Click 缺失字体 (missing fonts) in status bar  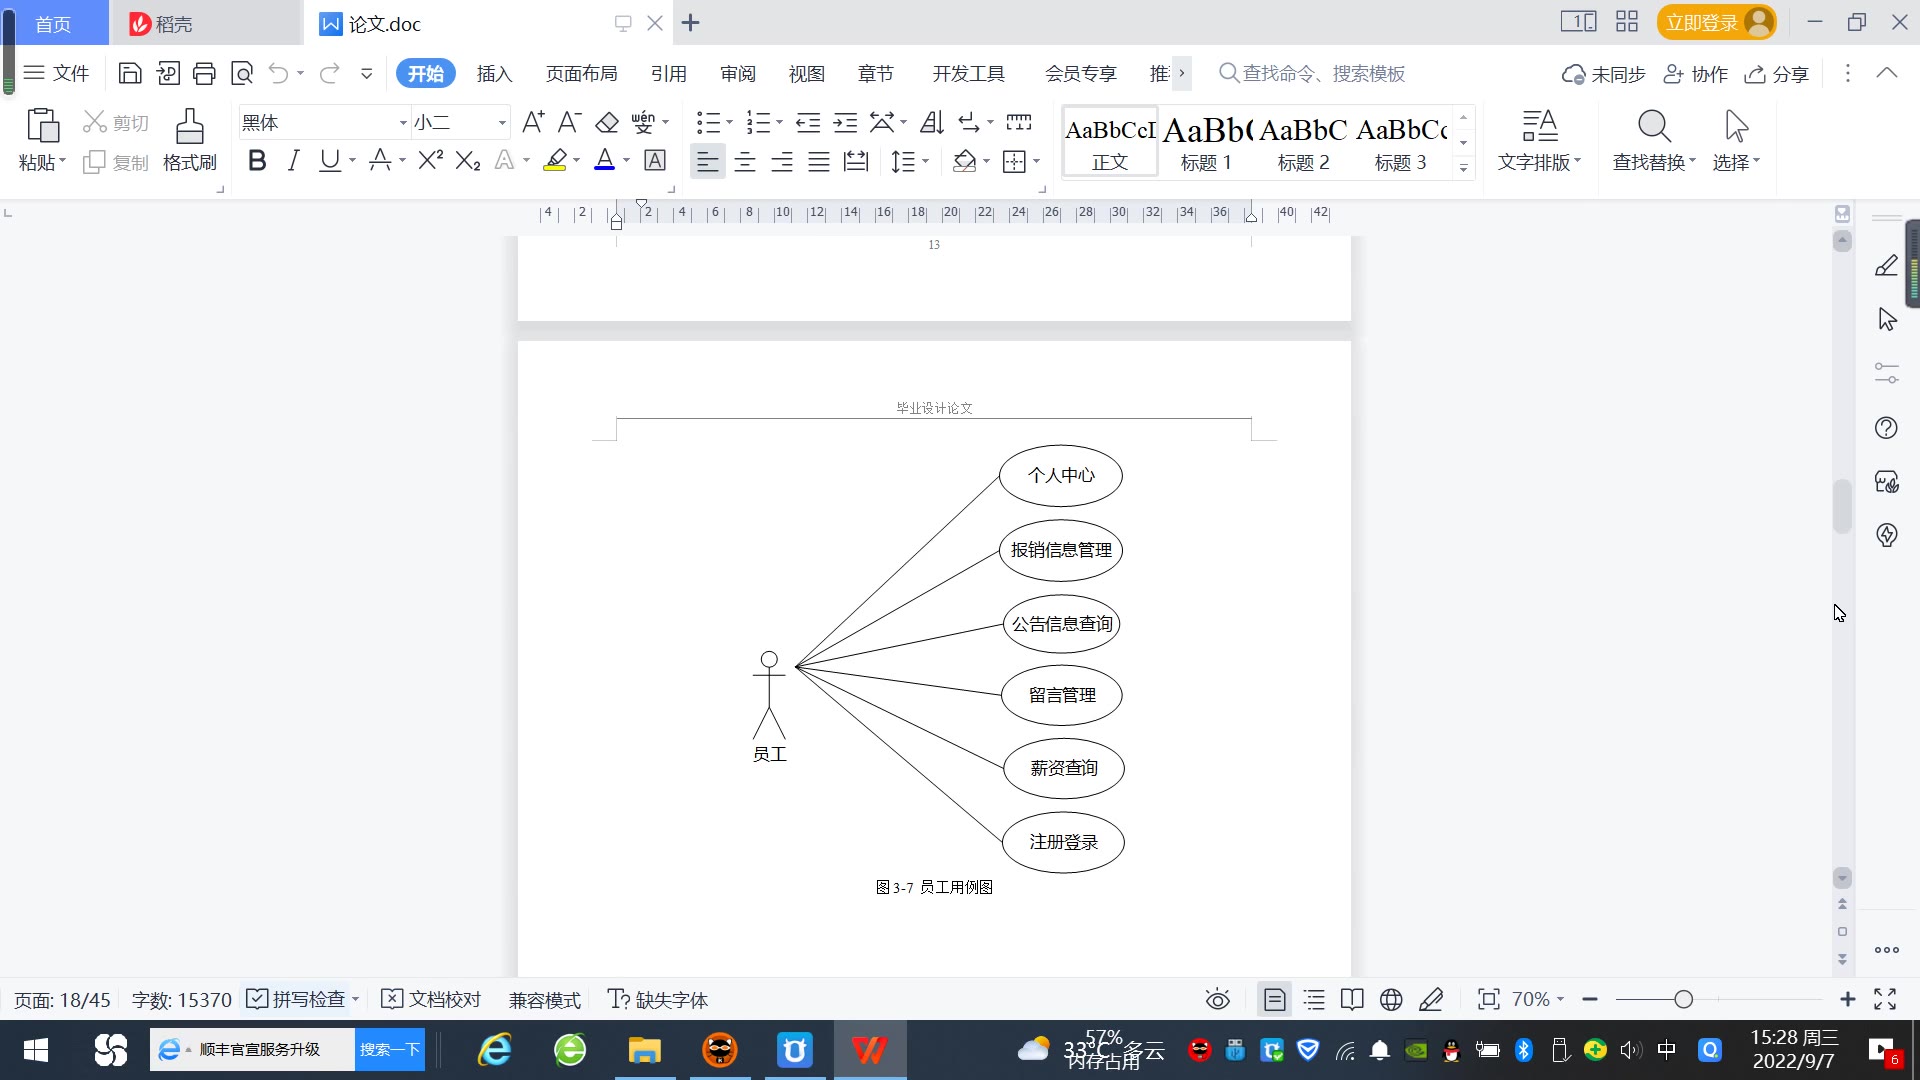pos(657,999)
